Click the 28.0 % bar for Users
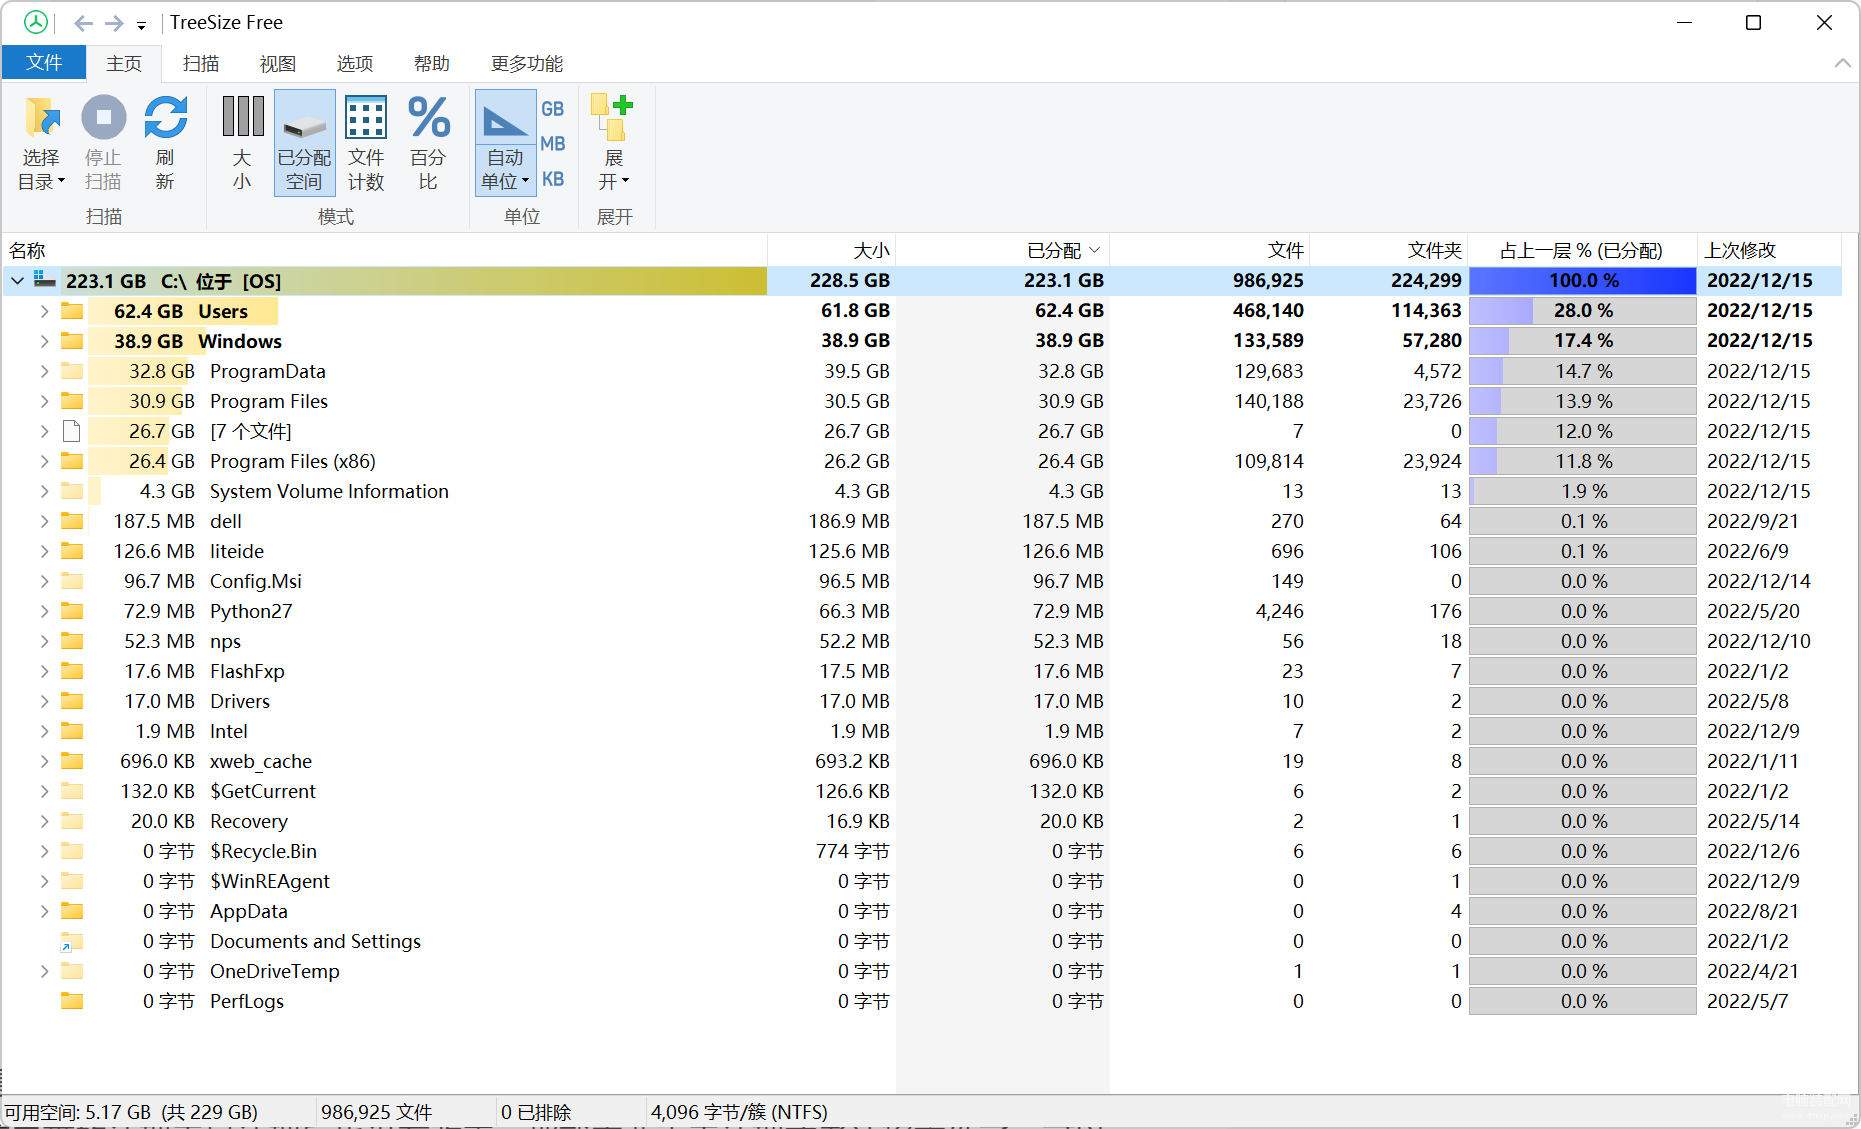Screen dimensions: 1861x1129 pyautogui.click(x=1583, y=311)
